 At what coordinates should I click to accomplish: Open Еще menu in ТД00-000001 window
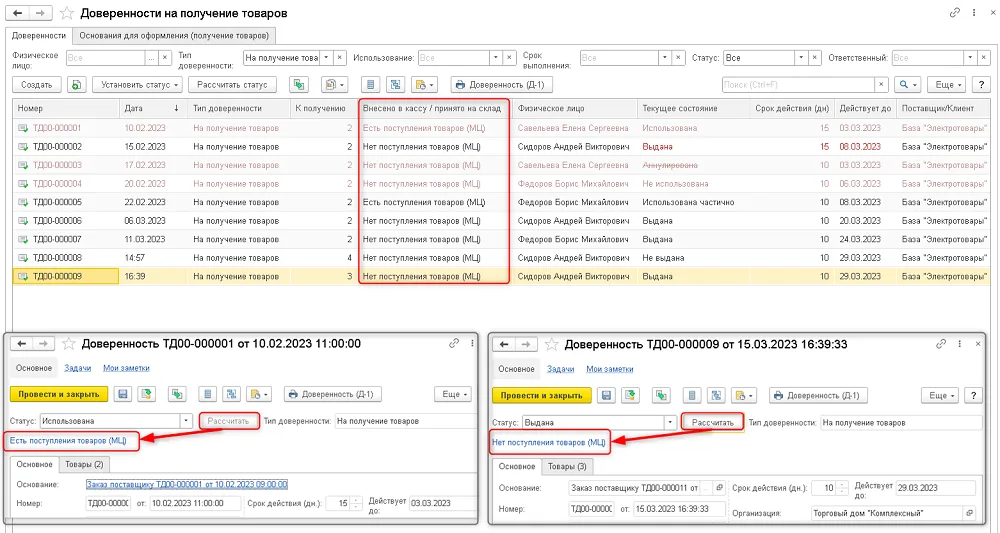(x=453, y=395)
